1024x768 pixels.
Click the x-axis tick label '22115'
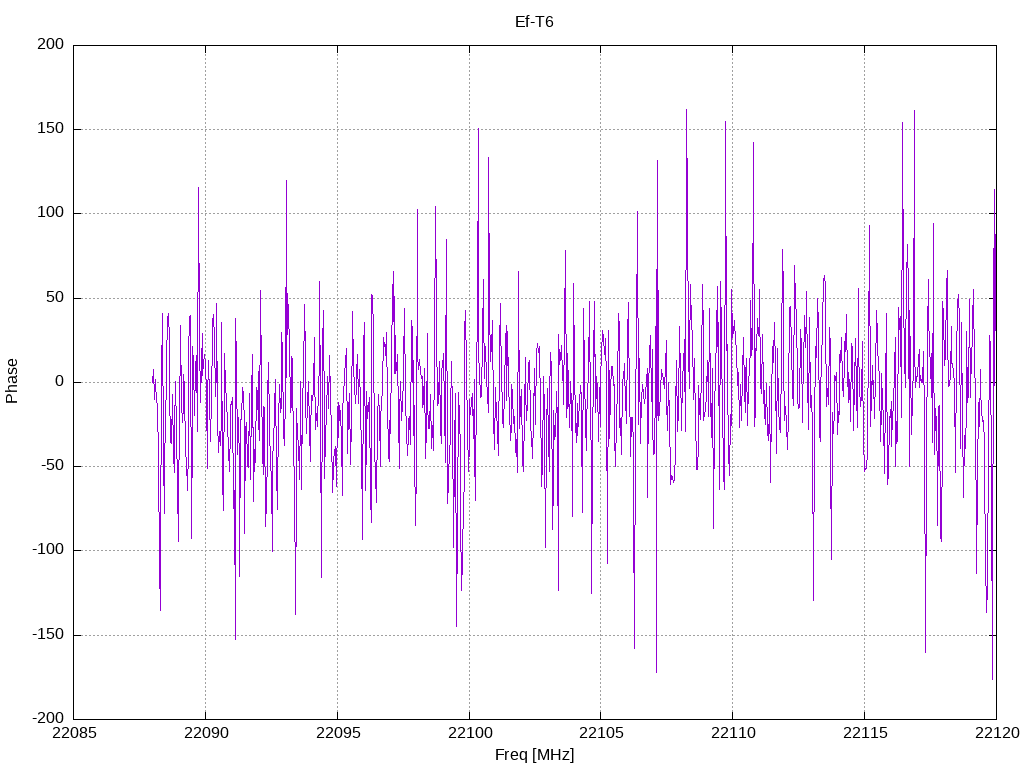point(865,733)
